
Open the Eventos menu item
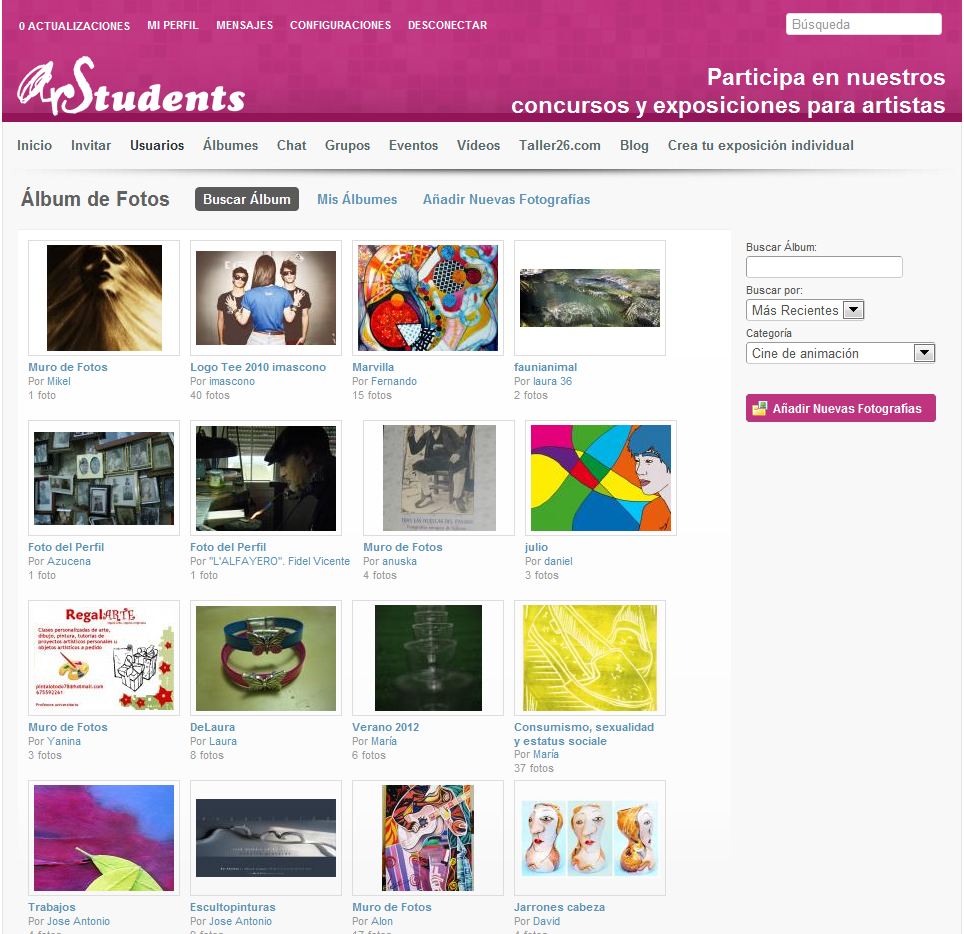pos(413,146)
